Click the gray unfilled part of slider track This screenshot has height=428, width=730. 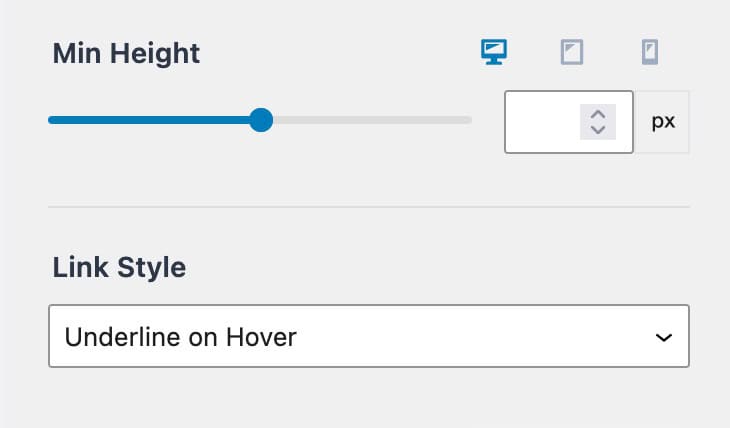coord(370,121)
